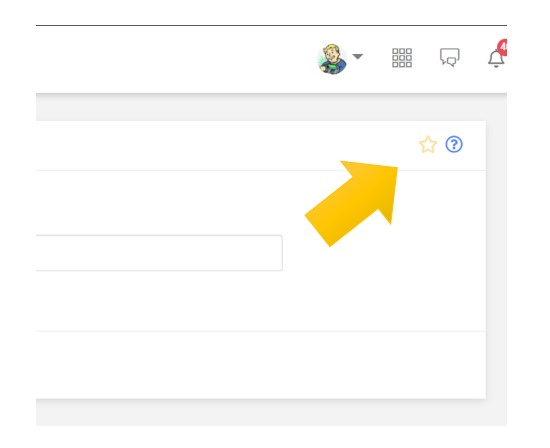Open the chat messages icon

(450, 57)
